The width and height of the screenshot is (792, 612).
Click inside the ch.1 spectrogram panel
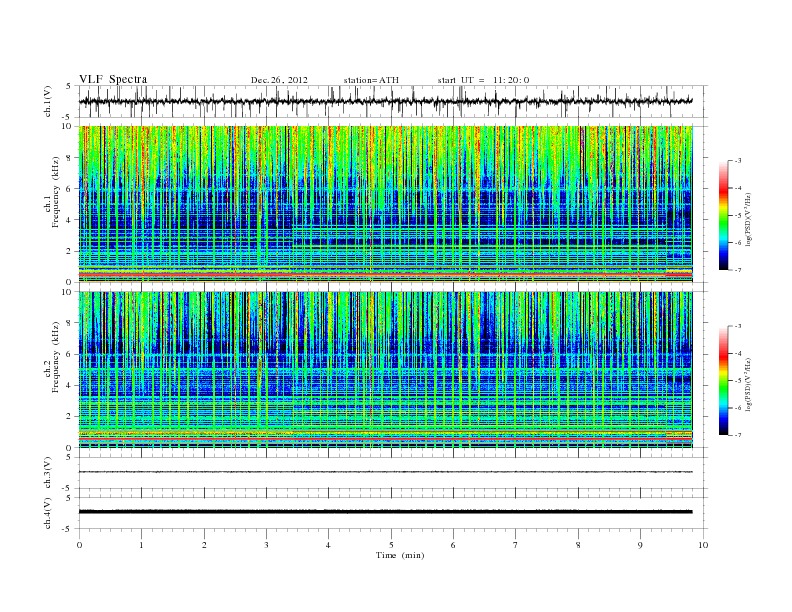click(385, 204)
